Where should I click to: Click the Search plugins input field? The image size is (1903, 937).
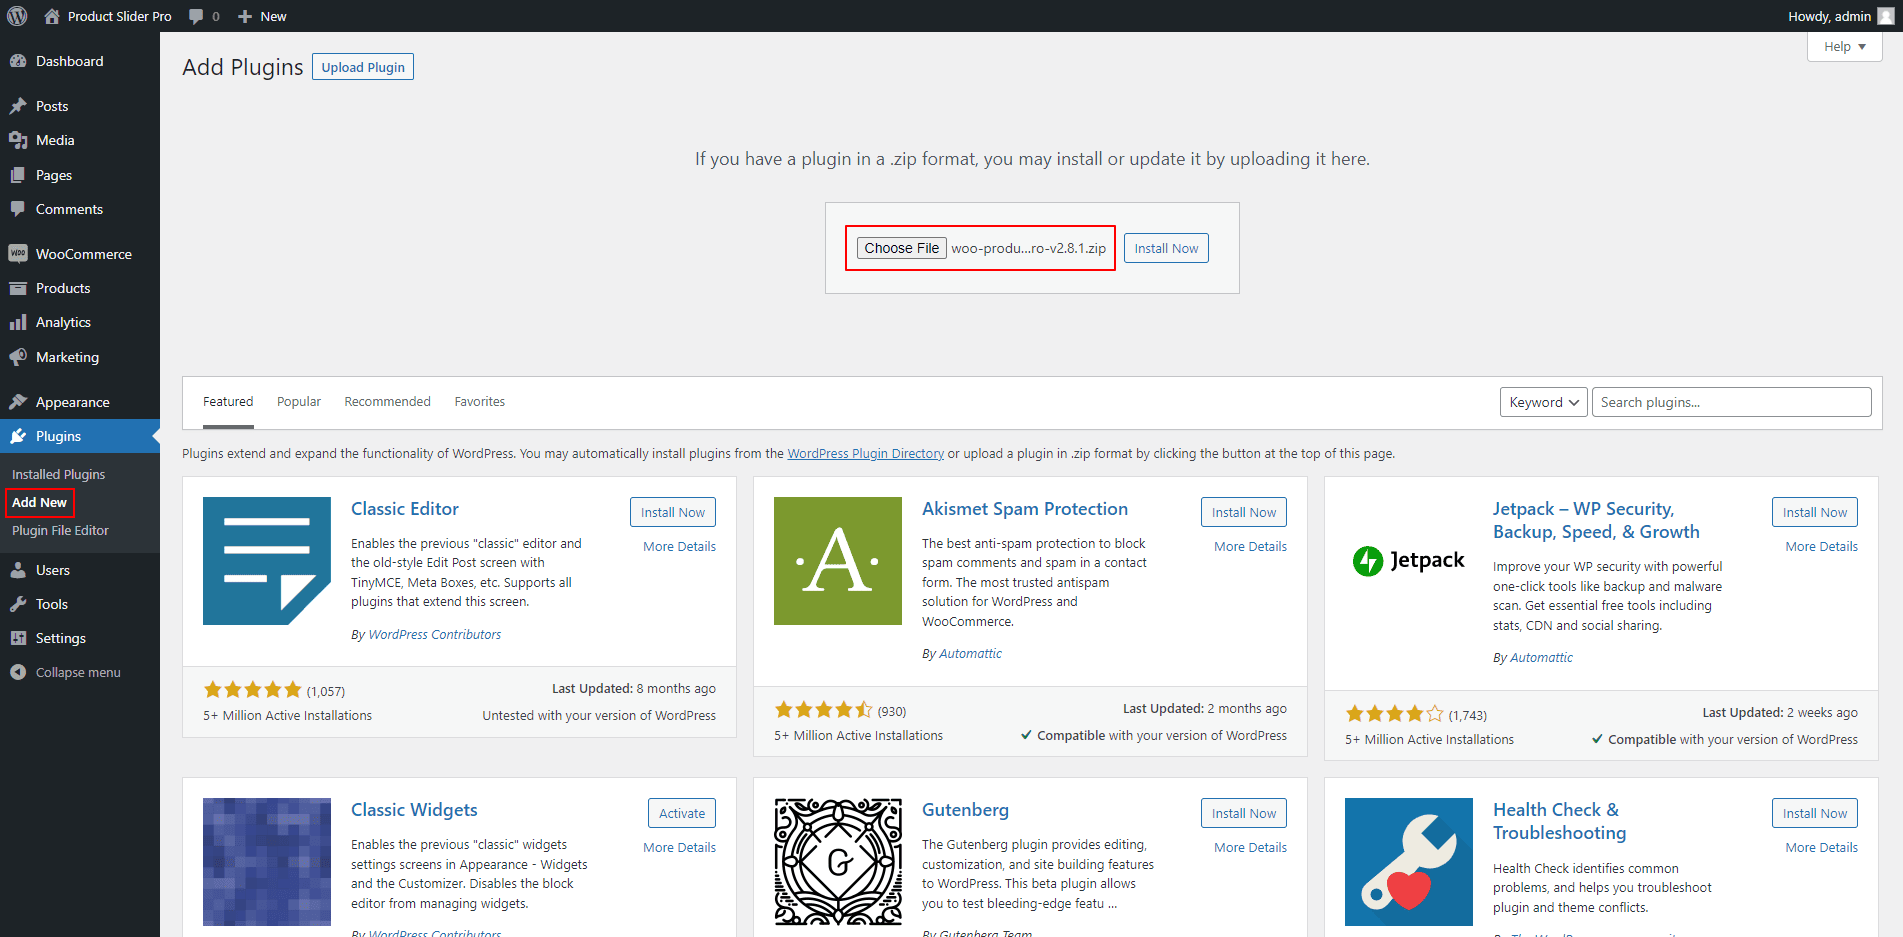[1731, 402]
